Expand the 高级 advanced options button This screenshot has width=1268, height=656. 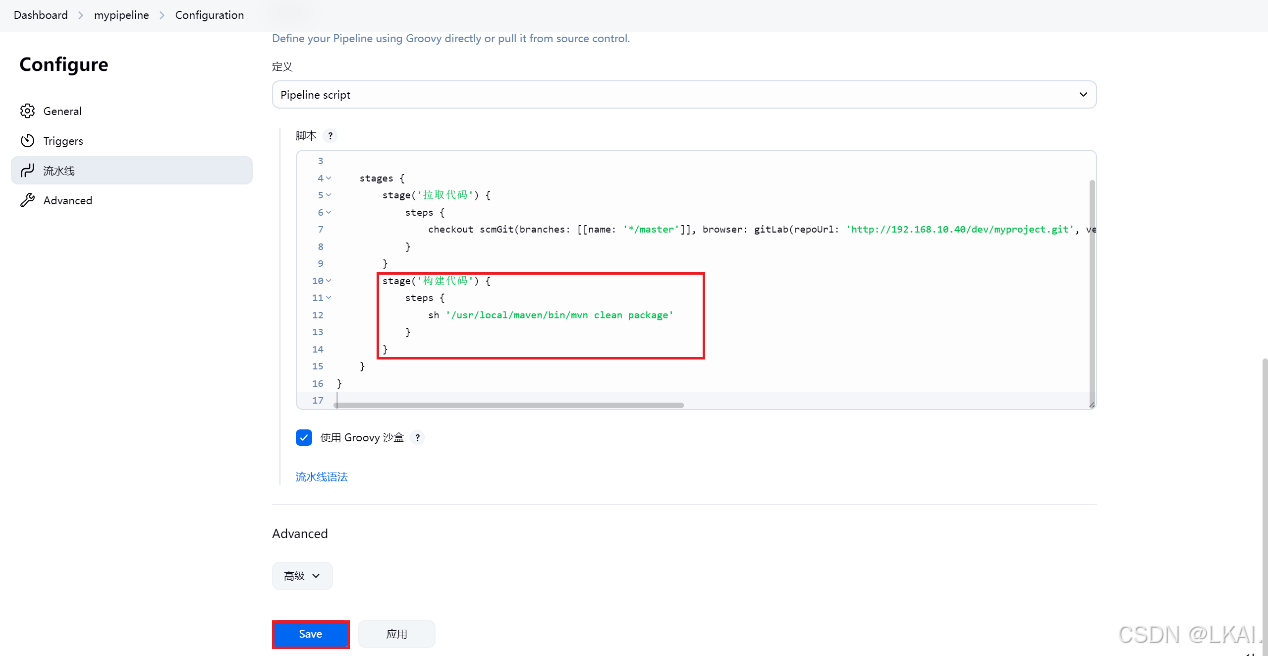[302, 576]
